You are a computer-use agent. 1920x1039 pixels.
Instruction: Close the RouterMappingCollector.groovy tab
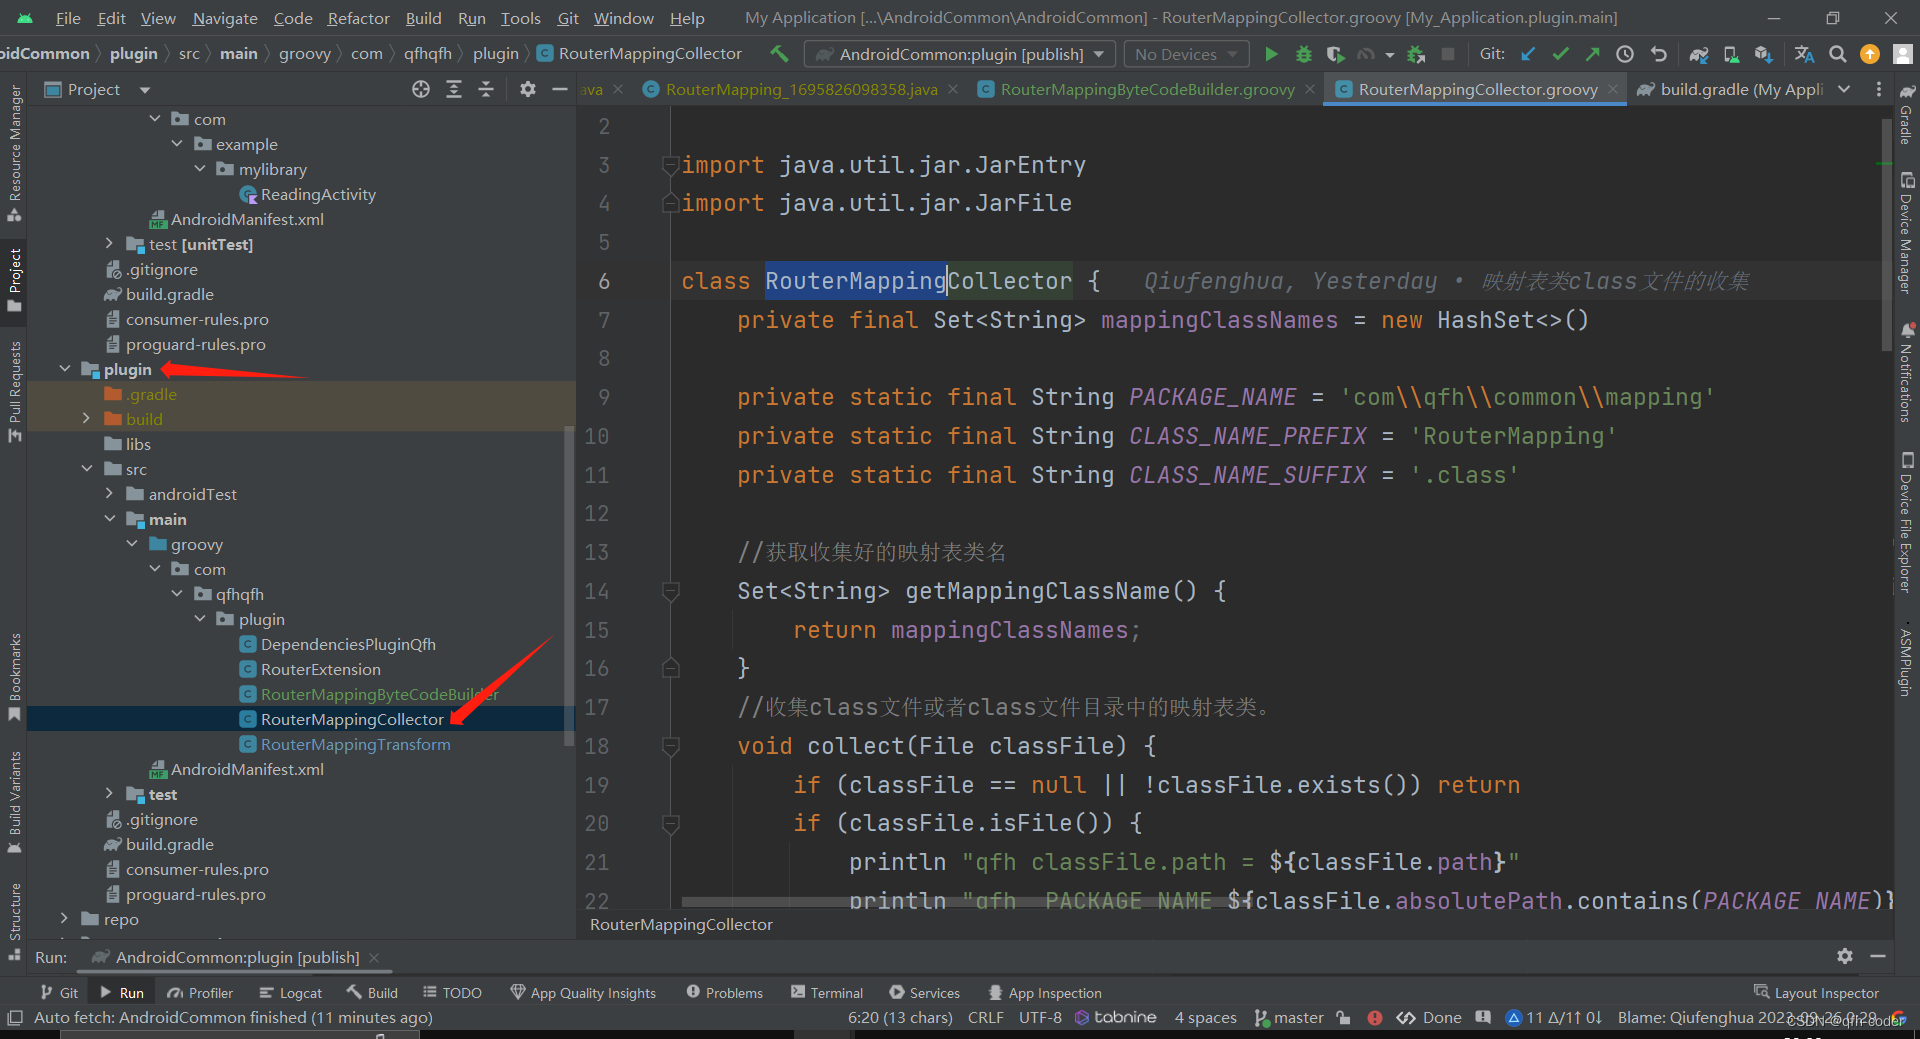[1613, 89]
